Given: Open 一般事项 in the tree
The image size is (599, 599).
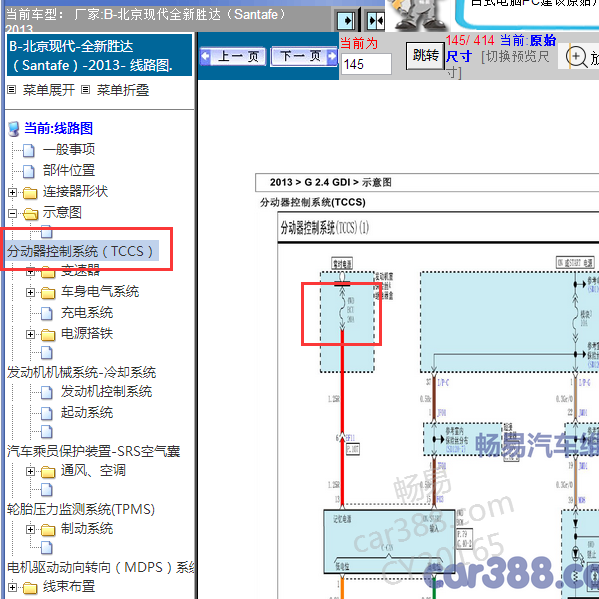Looking at the screenshot, I should 69,149.
